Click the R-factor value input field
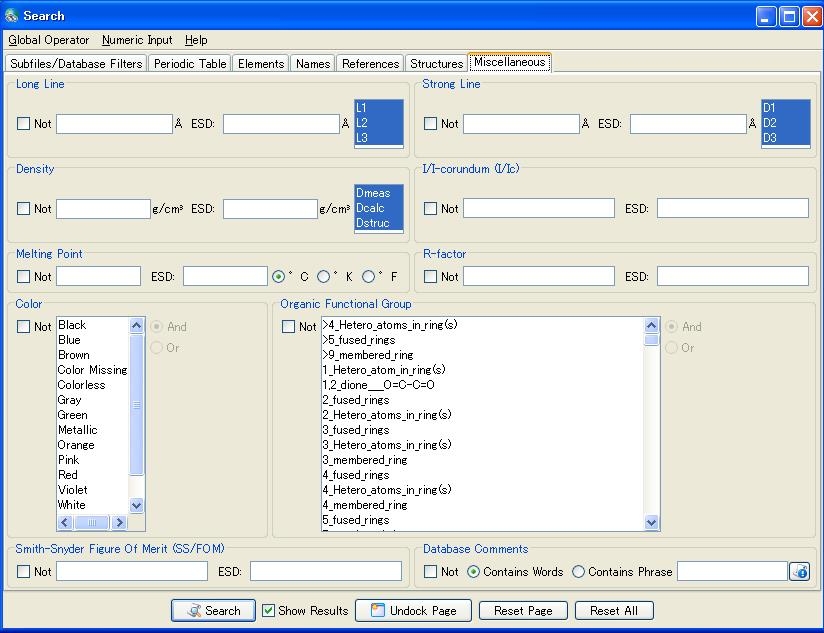The height and width of the screenshot is (633, 824). coord(539,276)
